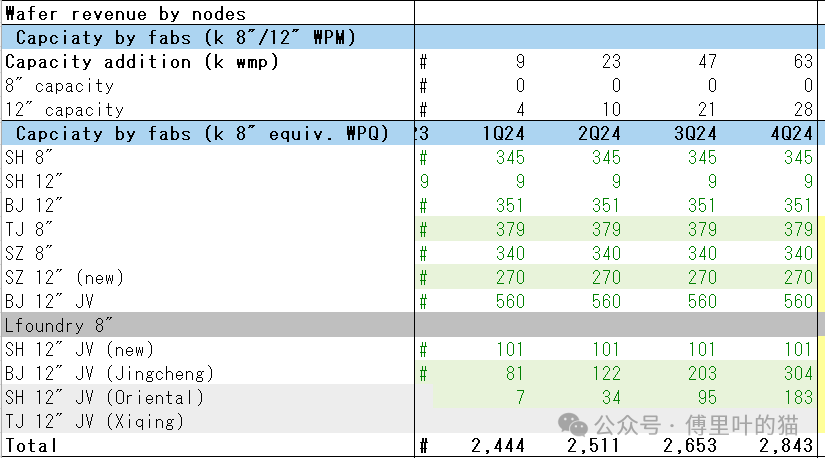The height and width of the screenshot is (458, 825).
Task: Click the "BJ 12" JV (Jingcheng)" row label
Action: (110, 374)
